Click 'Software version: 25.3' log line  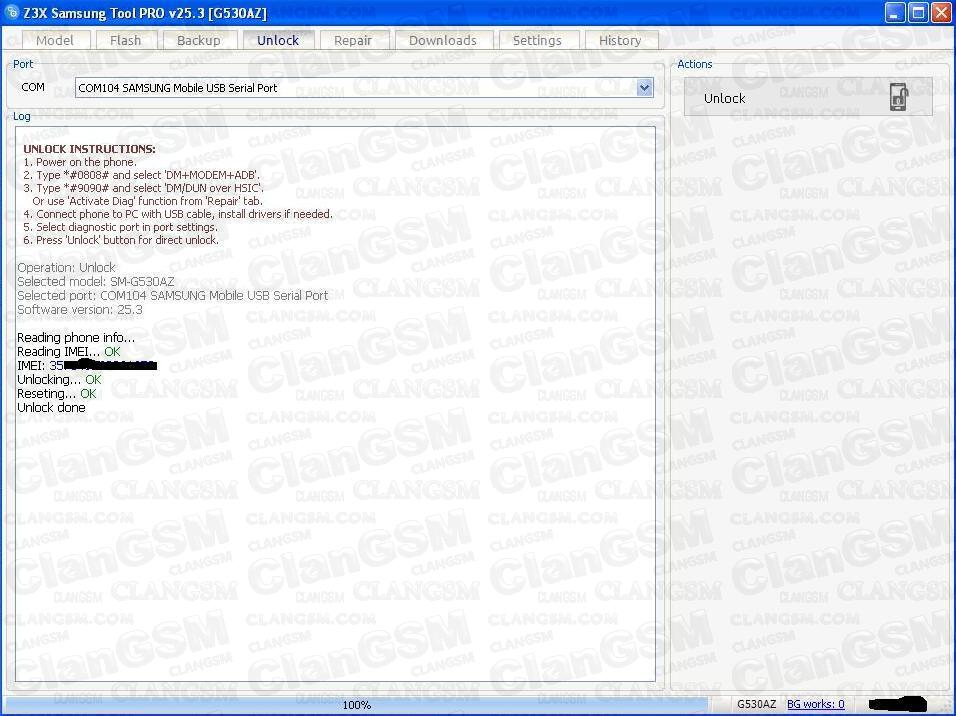point(80,310)
